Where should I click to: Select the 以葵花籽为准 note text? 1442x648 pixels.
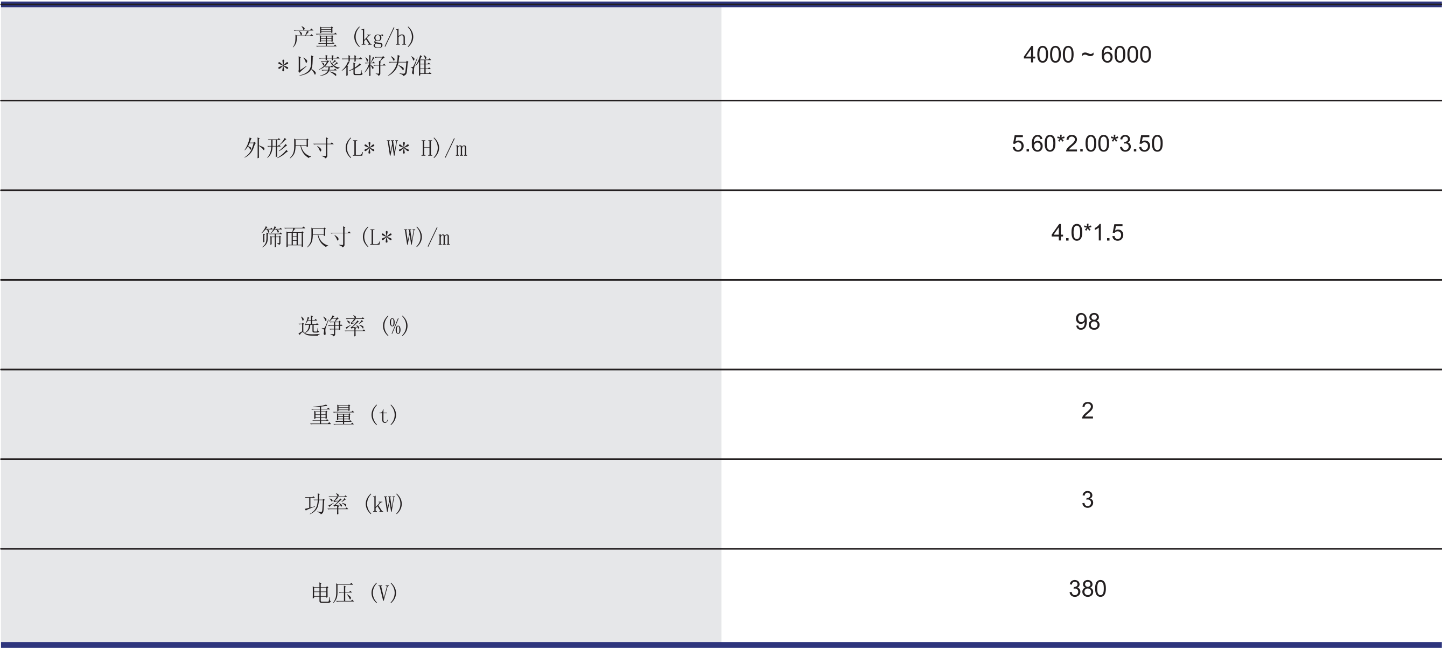[x=364, y=67]
